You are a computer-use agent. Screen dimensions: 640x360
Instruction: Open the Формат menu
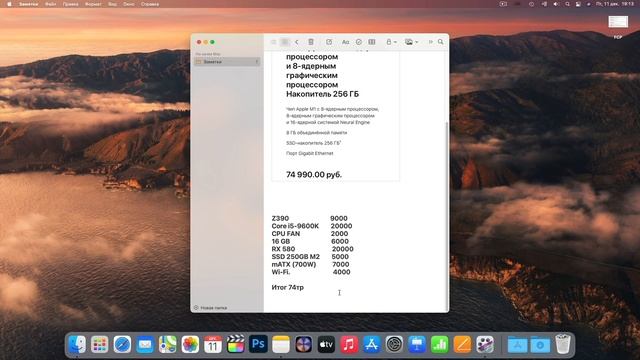tap(93, 4)
